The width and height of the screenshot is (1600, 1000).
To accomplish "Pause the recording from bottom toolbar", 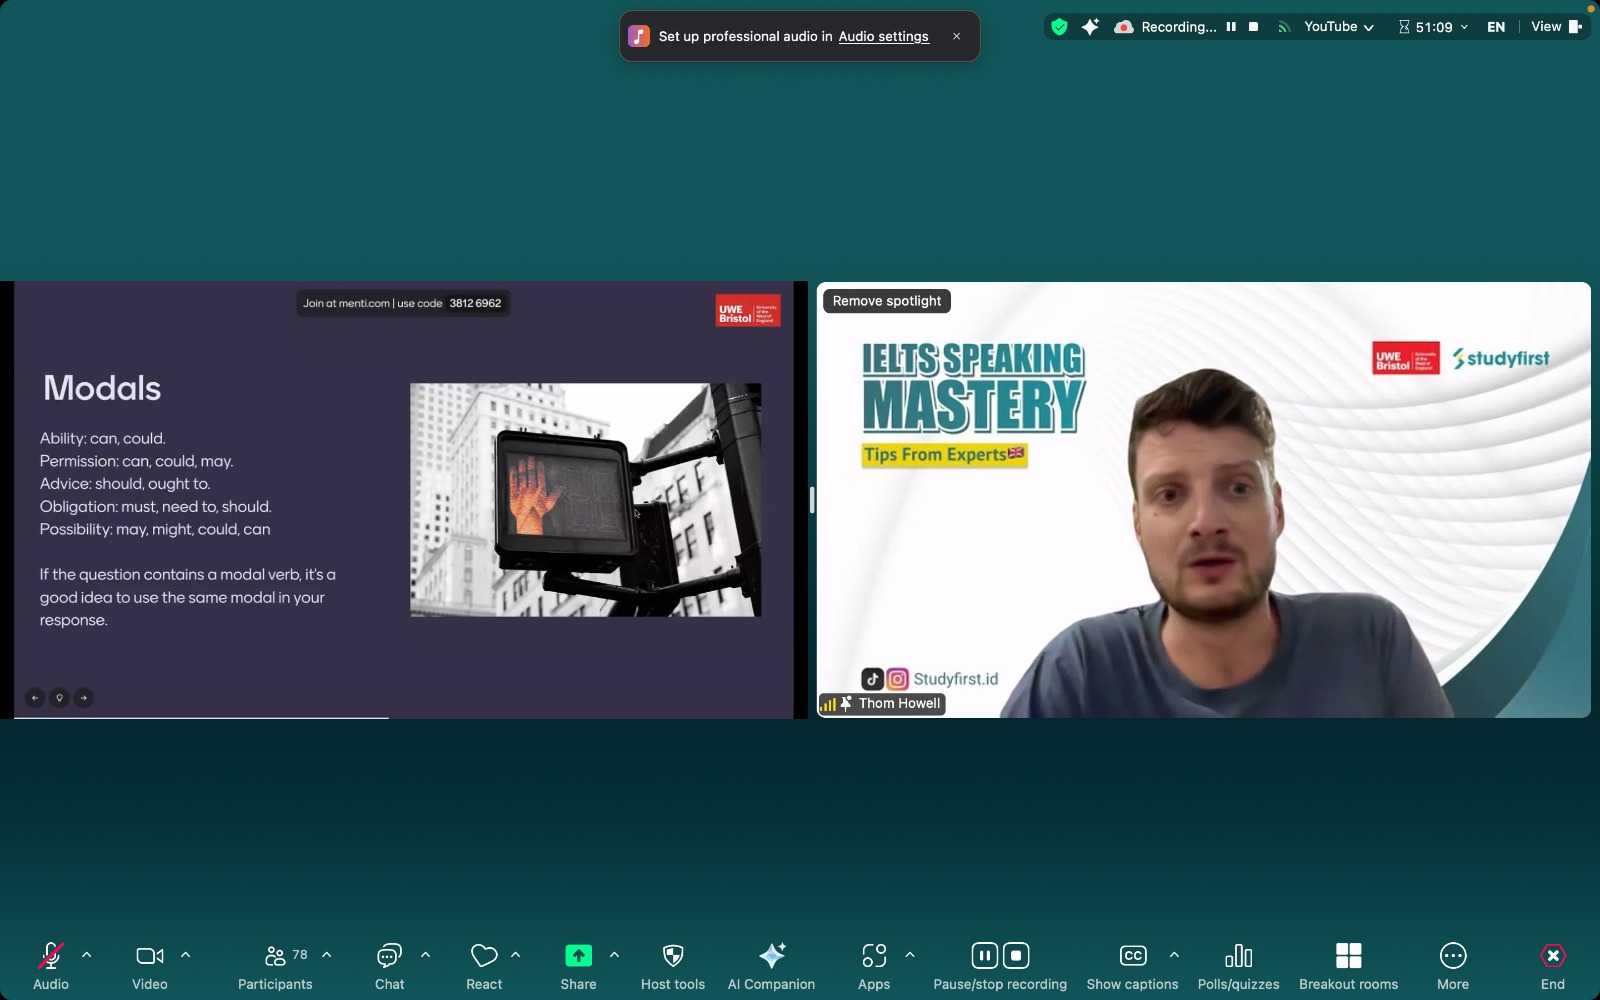I will [985, 956].
